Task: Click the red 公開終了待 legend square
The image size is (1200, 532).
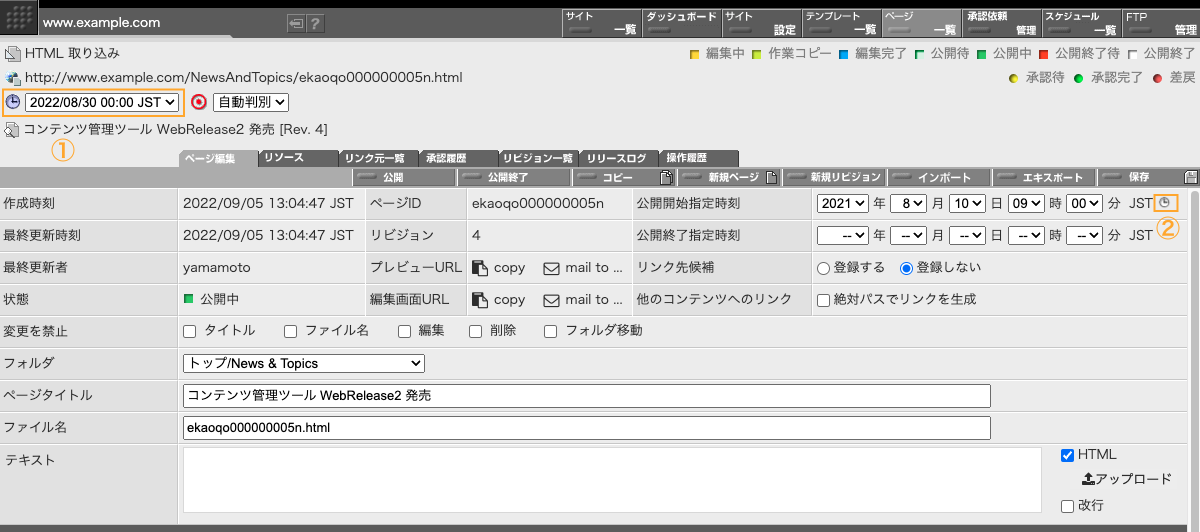Action: [1043, 54]
